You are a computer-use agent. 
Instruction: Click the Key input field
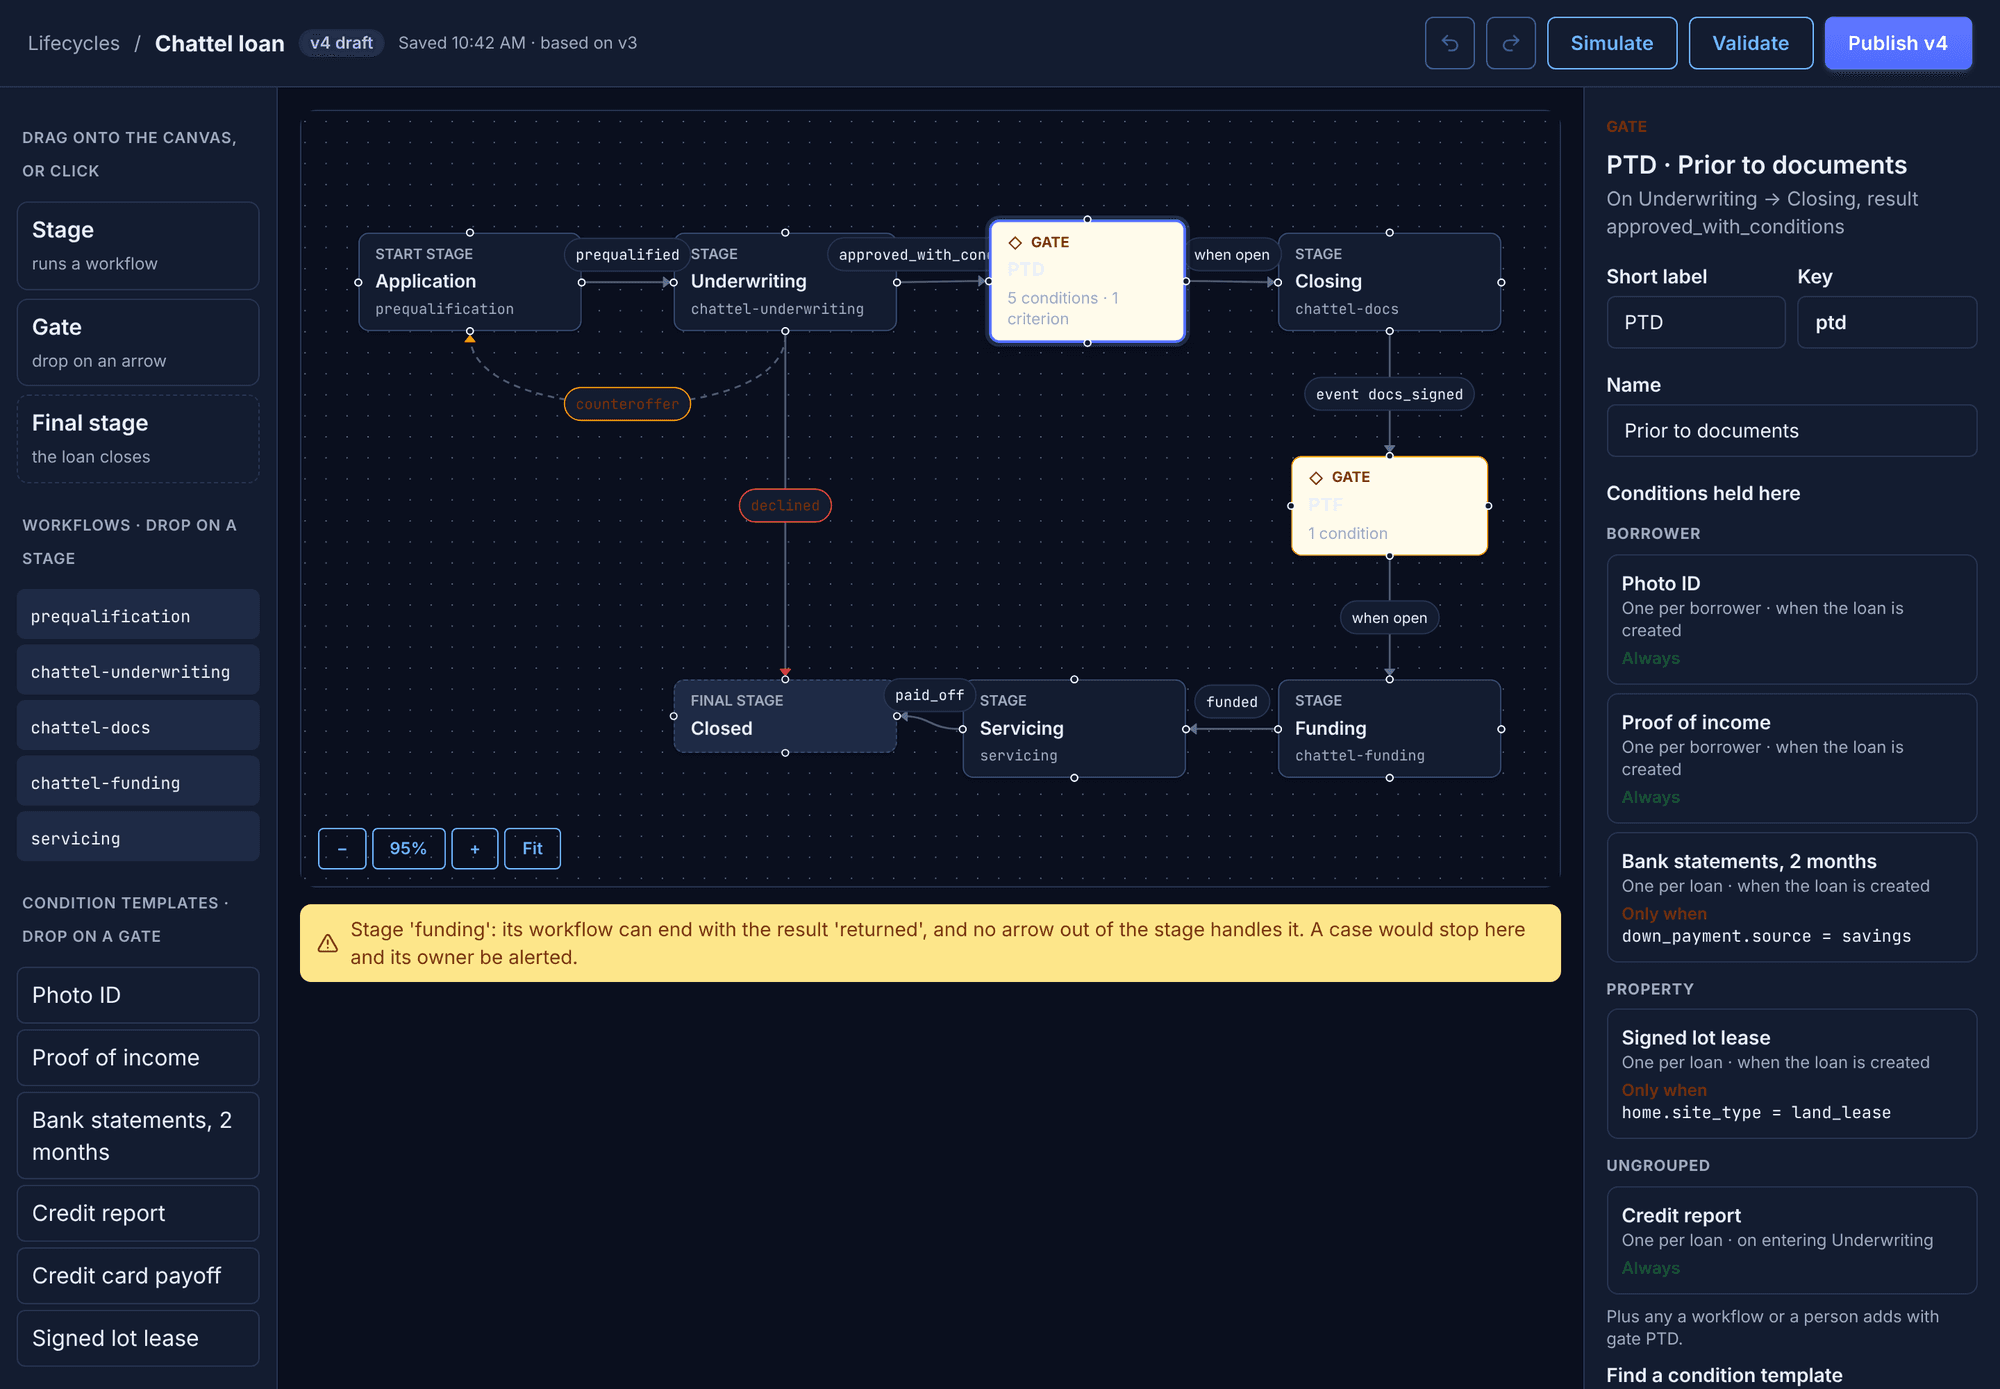point(1887,322)
